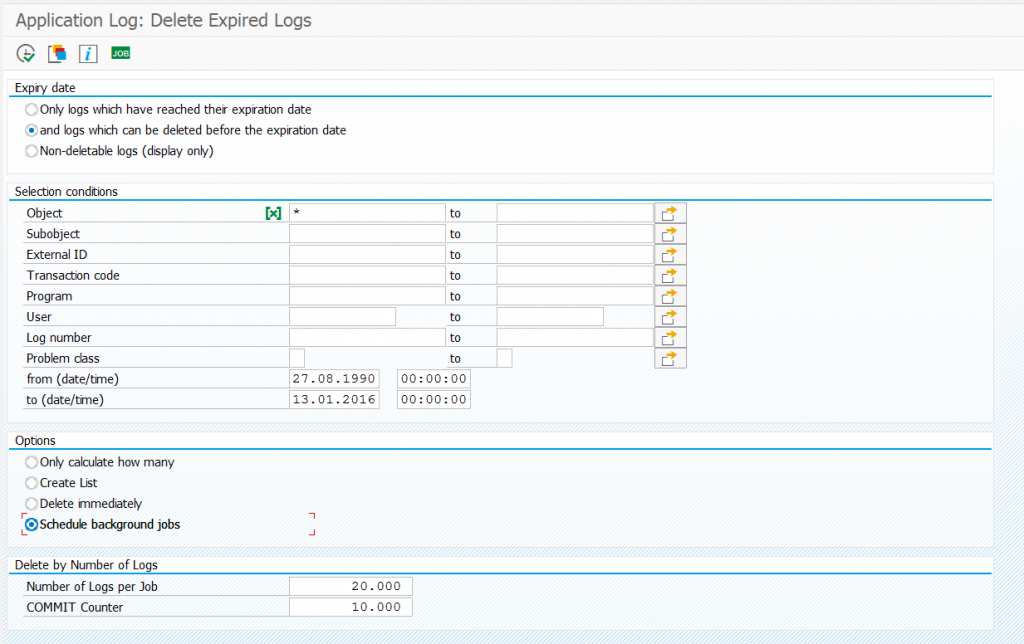Image resolution: width=1024 pixels, height=644 pixels.
Task: Open multiple selection for Subobject row
Action: pos(670,233)
